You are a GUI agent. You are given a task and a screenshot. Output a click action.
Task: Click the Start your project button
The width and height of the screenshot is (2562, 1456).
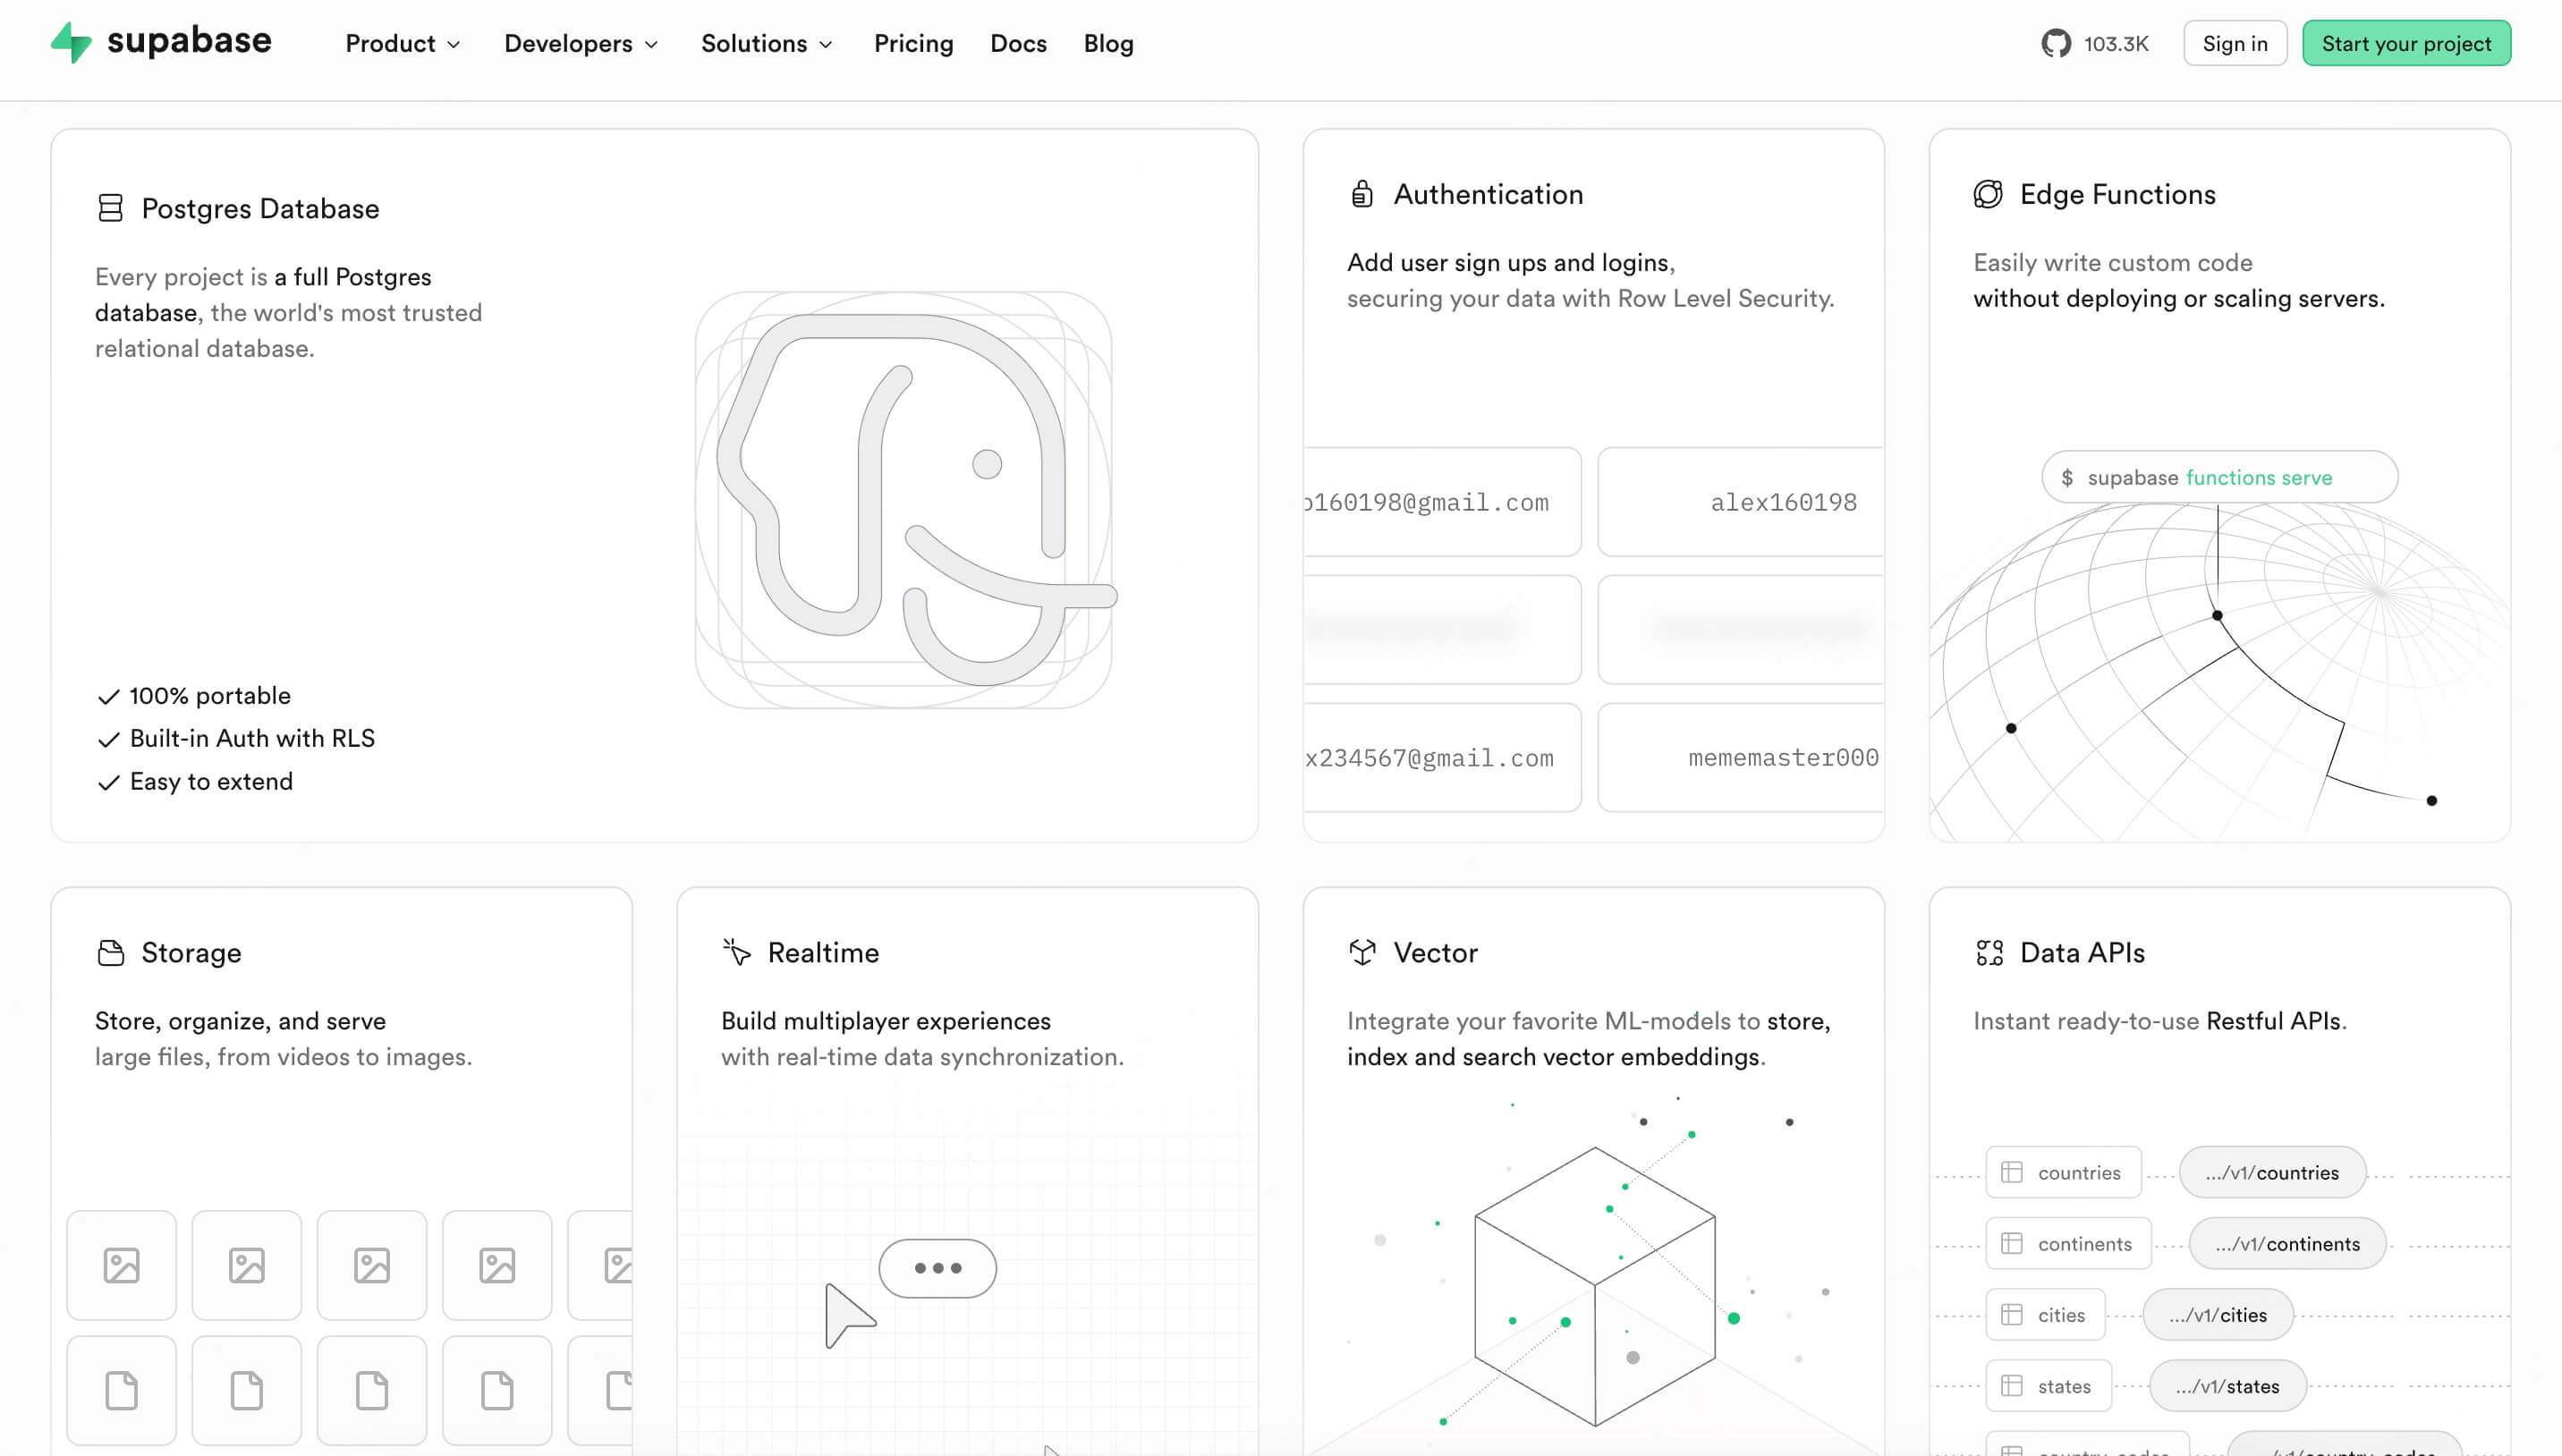(x=2406, y=43)
